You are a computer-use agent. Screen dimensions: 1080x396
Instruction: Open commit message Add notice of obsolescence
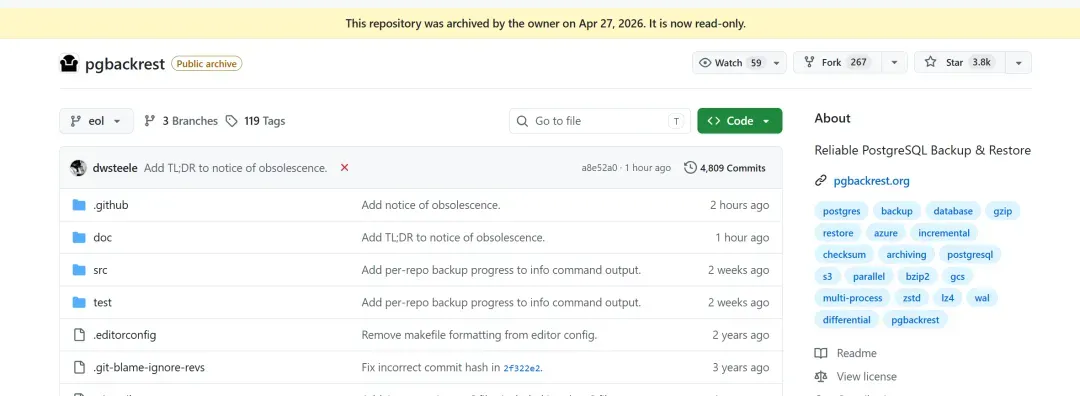[431, 205]
